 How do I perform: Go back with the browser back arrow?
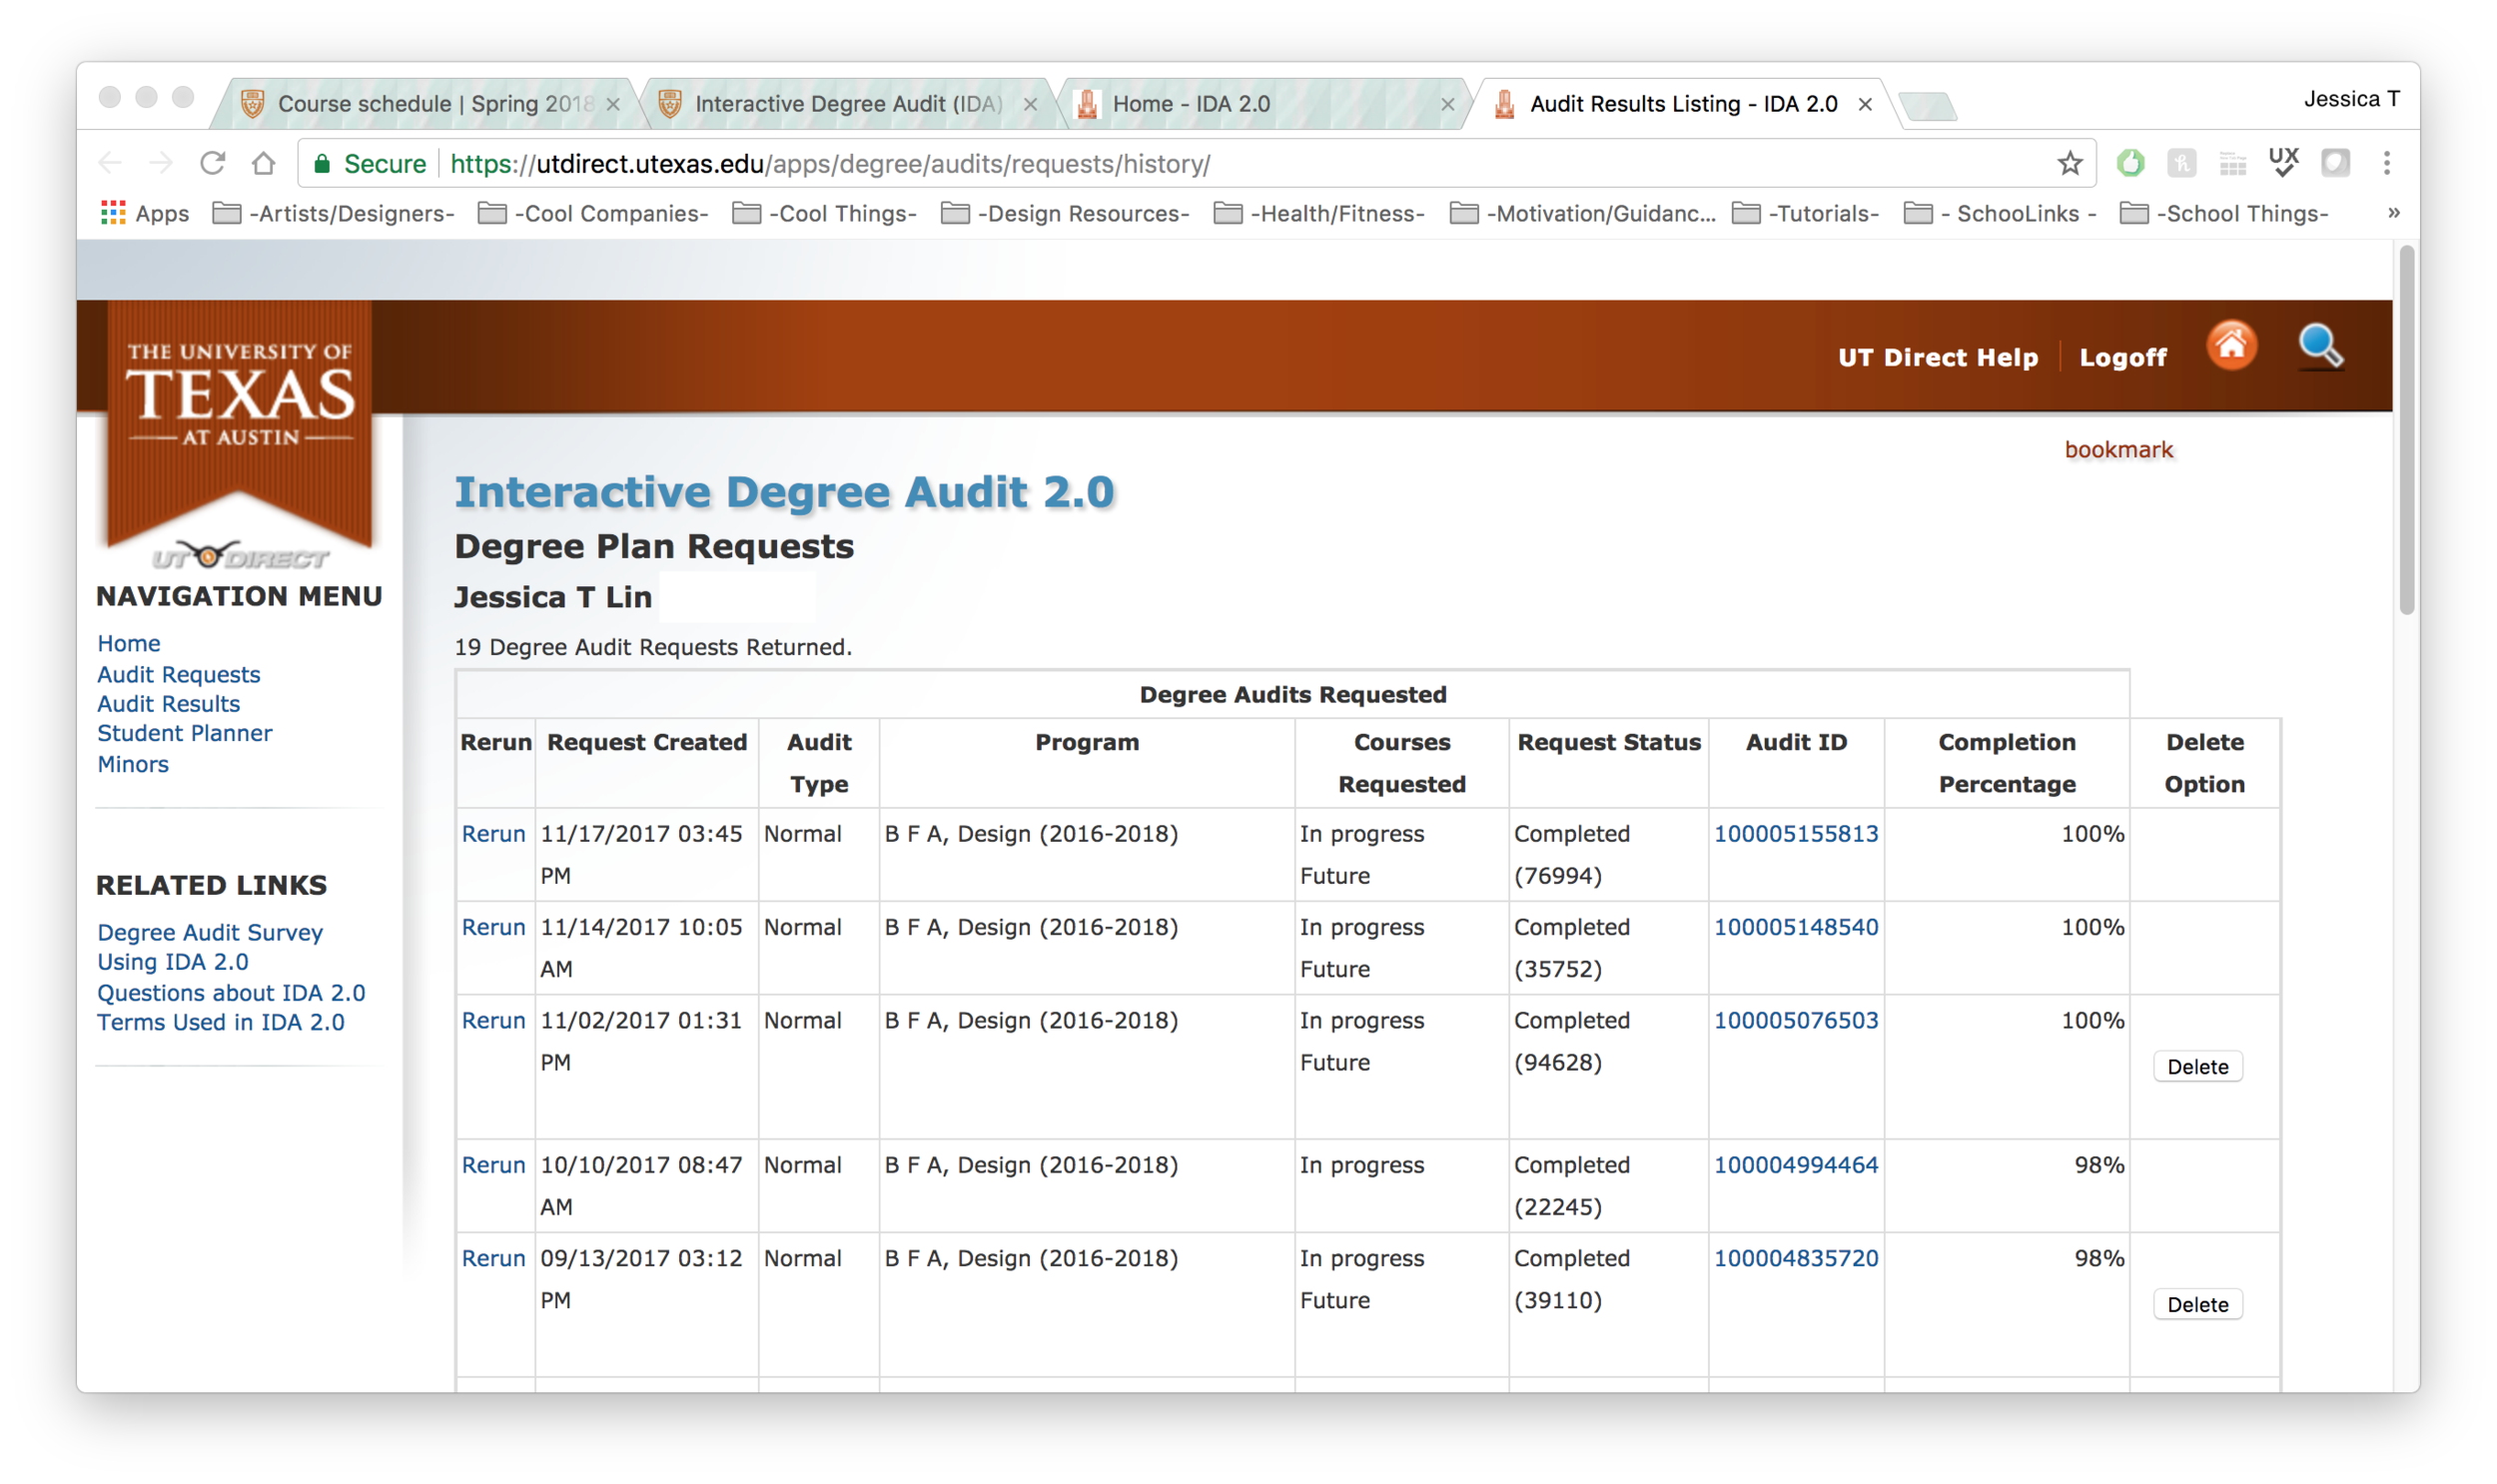[110, 163]
